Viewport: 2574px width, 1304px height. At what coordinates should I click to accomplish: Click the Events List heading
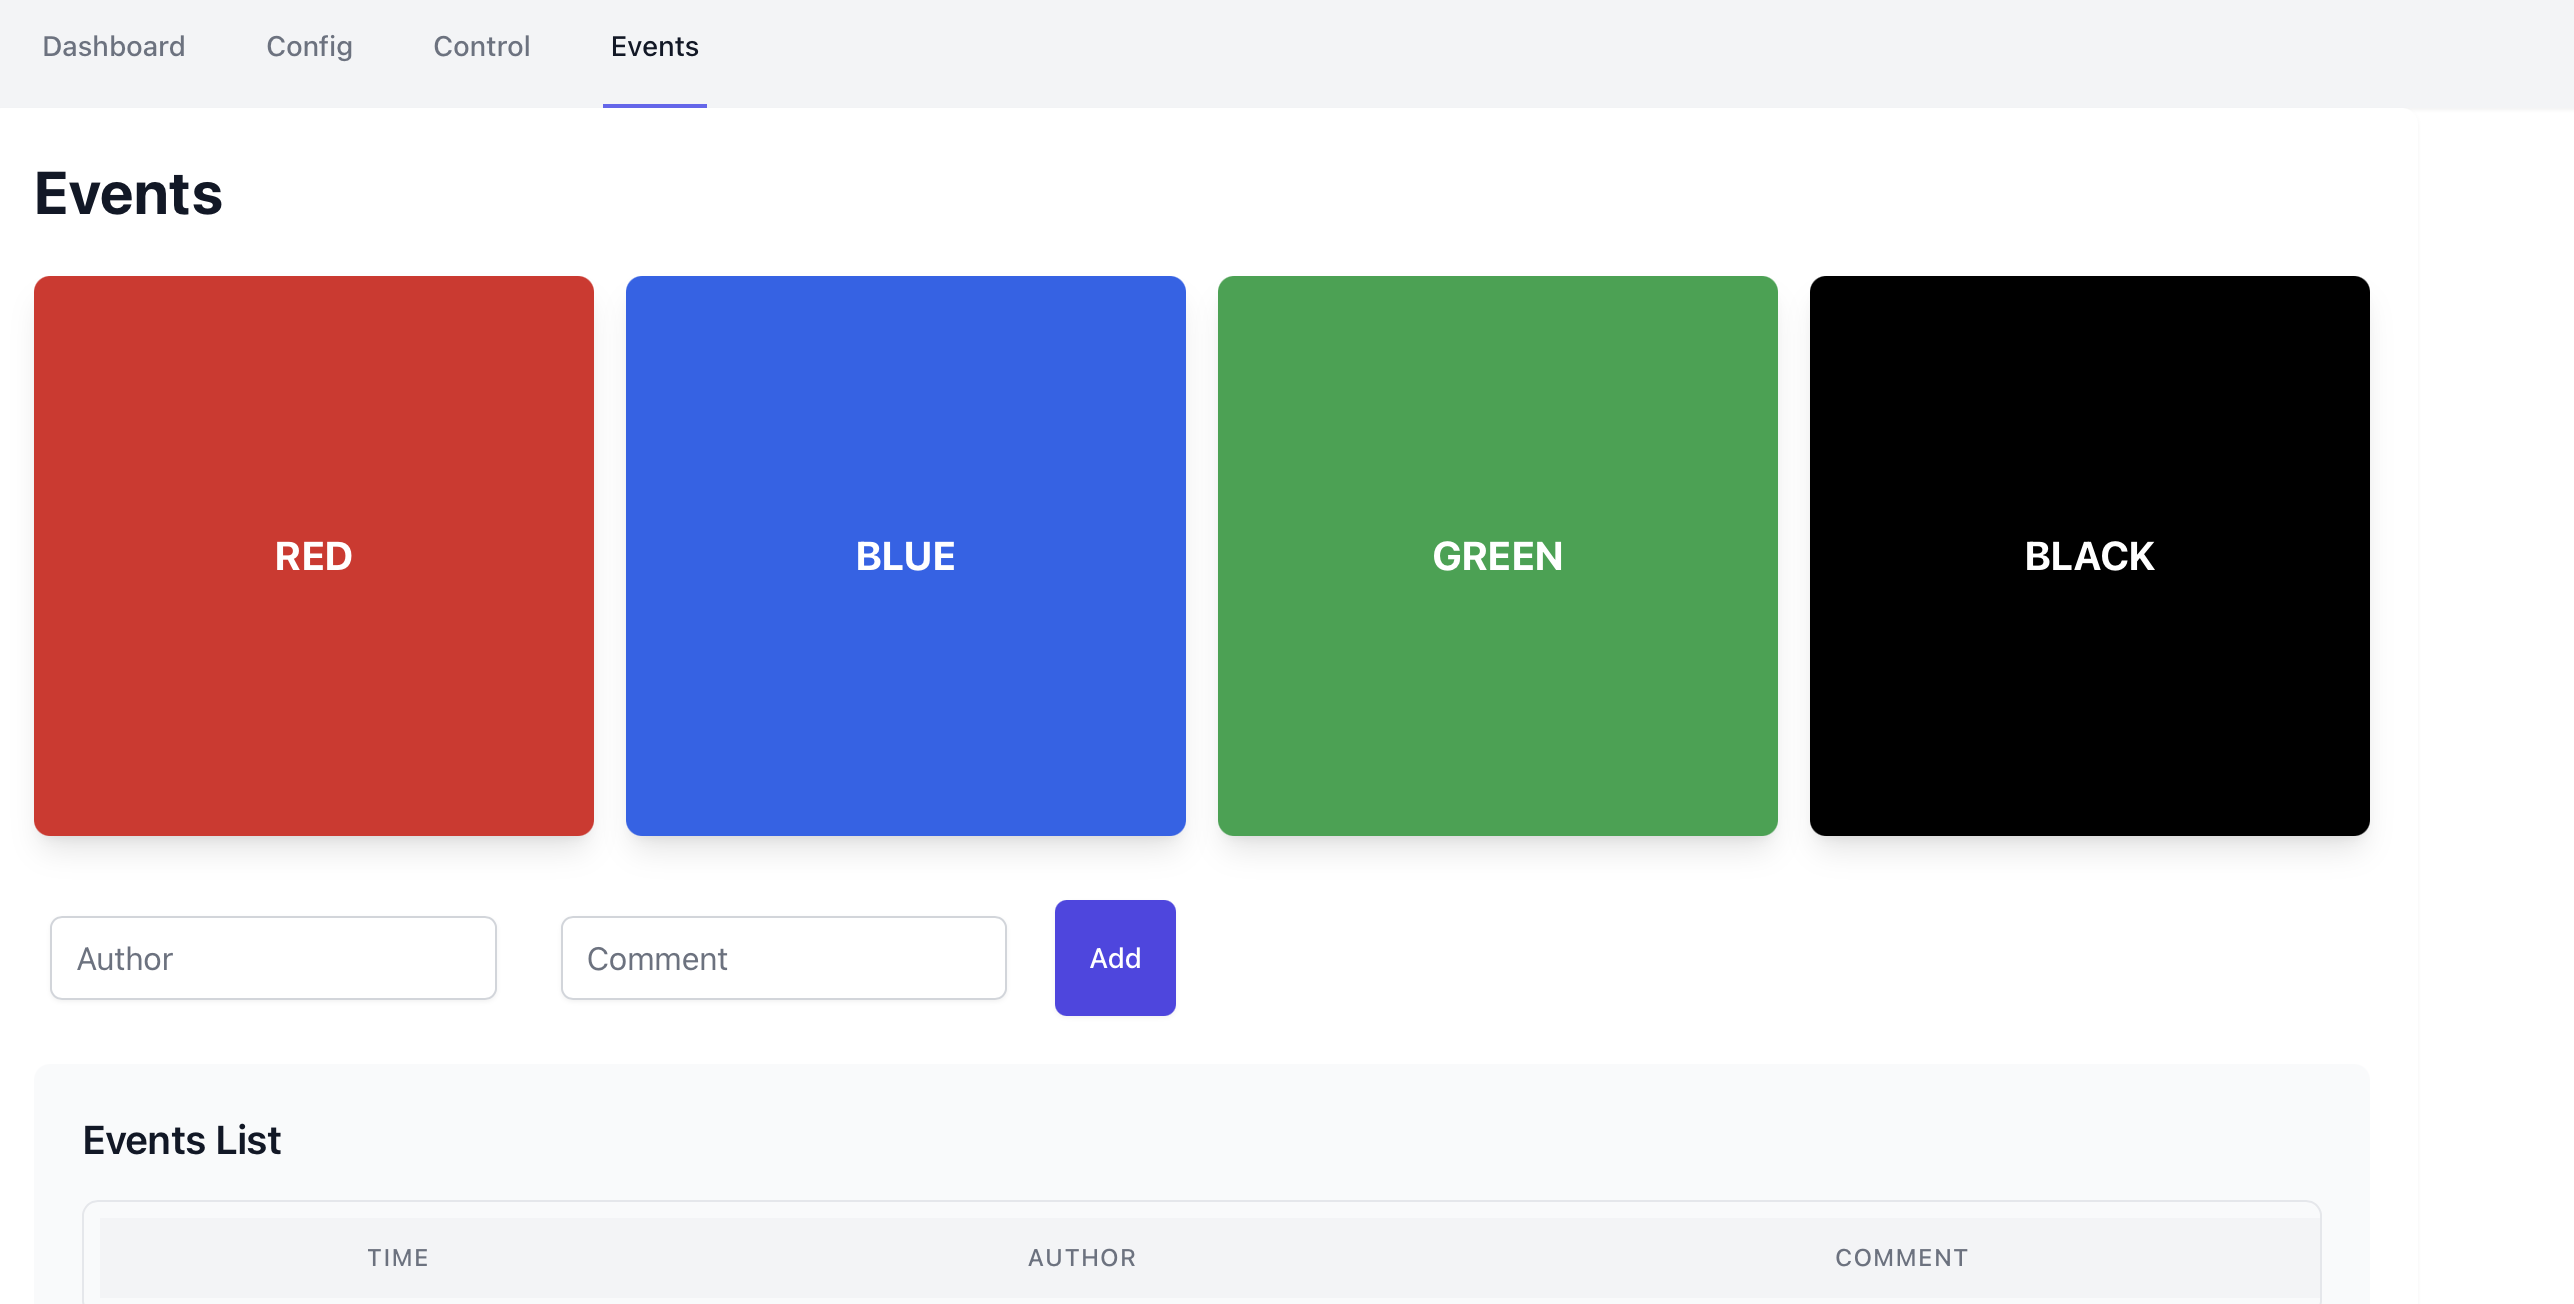[x=182, y=1140]
